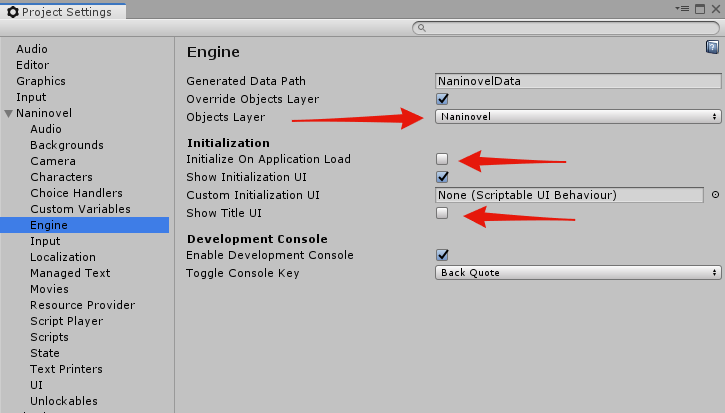Select the top-level Graphics category
This screenshot has width=725, height=413.
[41, 81]
